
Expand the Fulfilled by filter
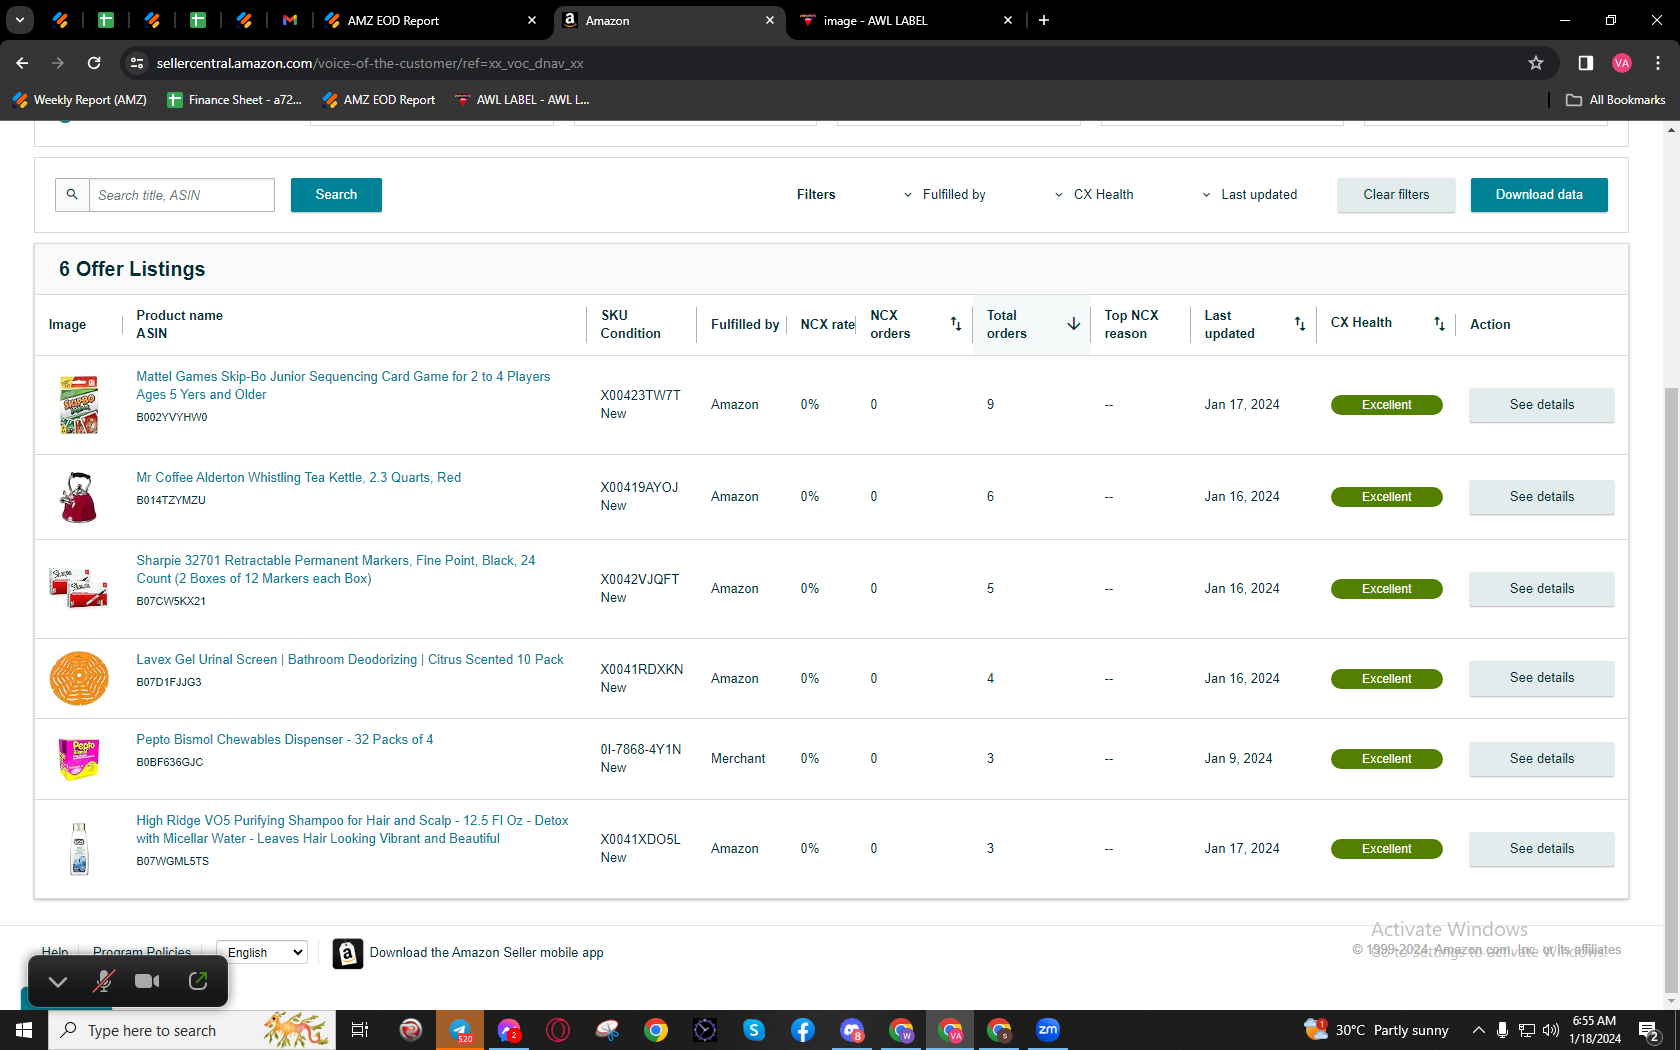(x=944, y=195)
